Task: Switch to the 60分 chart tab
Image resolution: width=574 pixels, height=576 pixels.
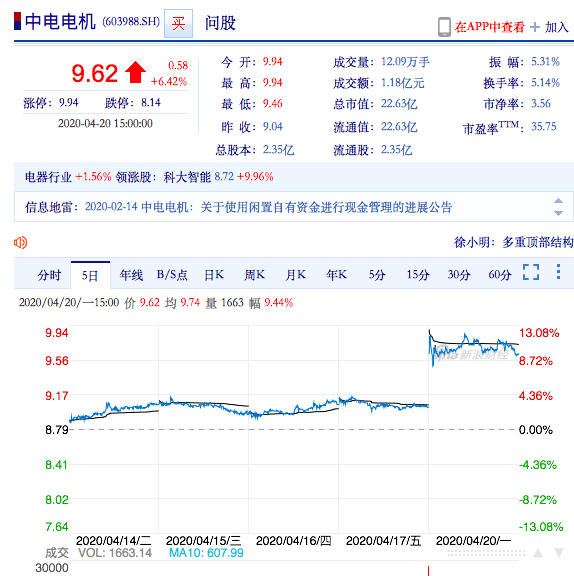Action: click(500, 275)
